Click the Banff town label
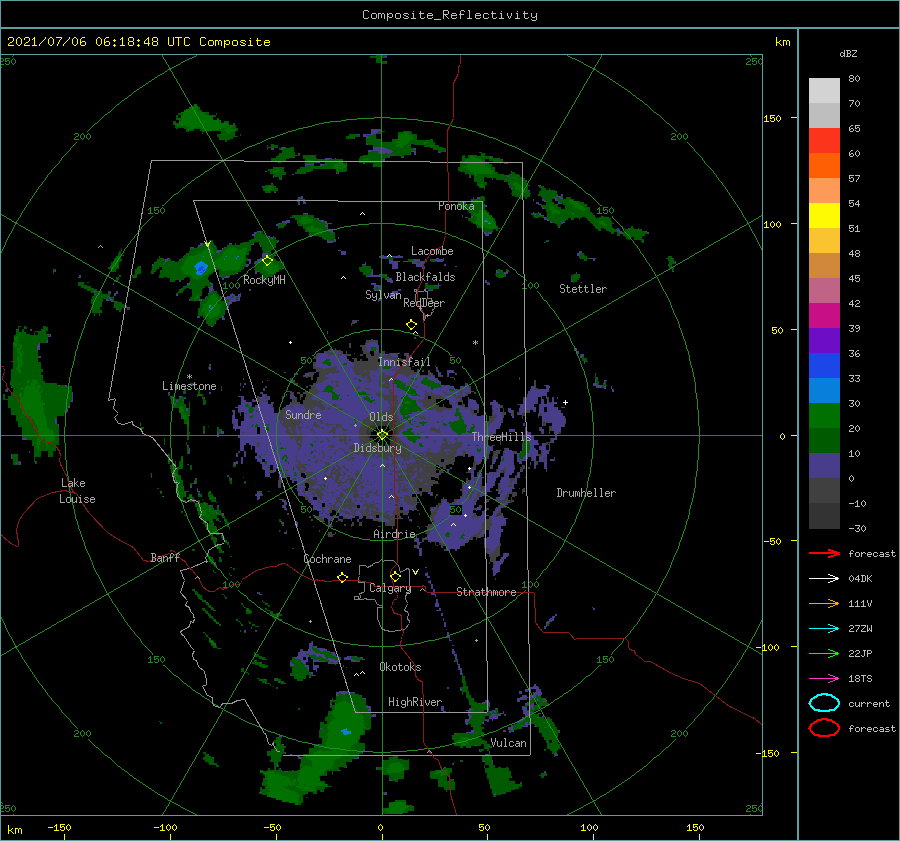The width and height of the screenshot is (900, 841). pos(165,557)
